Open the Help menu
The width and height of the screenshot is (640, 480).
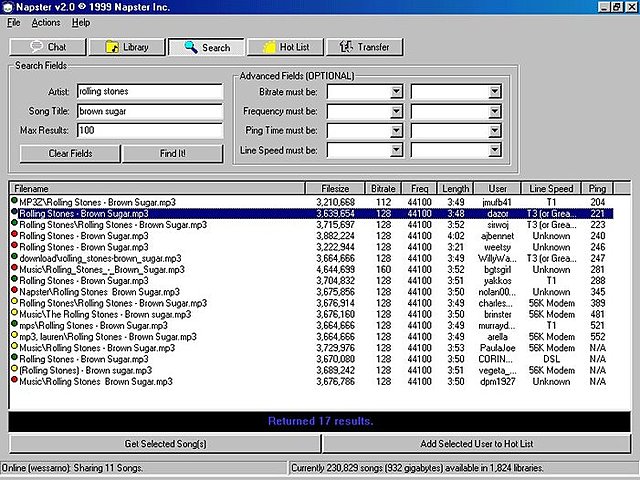tap(81, 23)
